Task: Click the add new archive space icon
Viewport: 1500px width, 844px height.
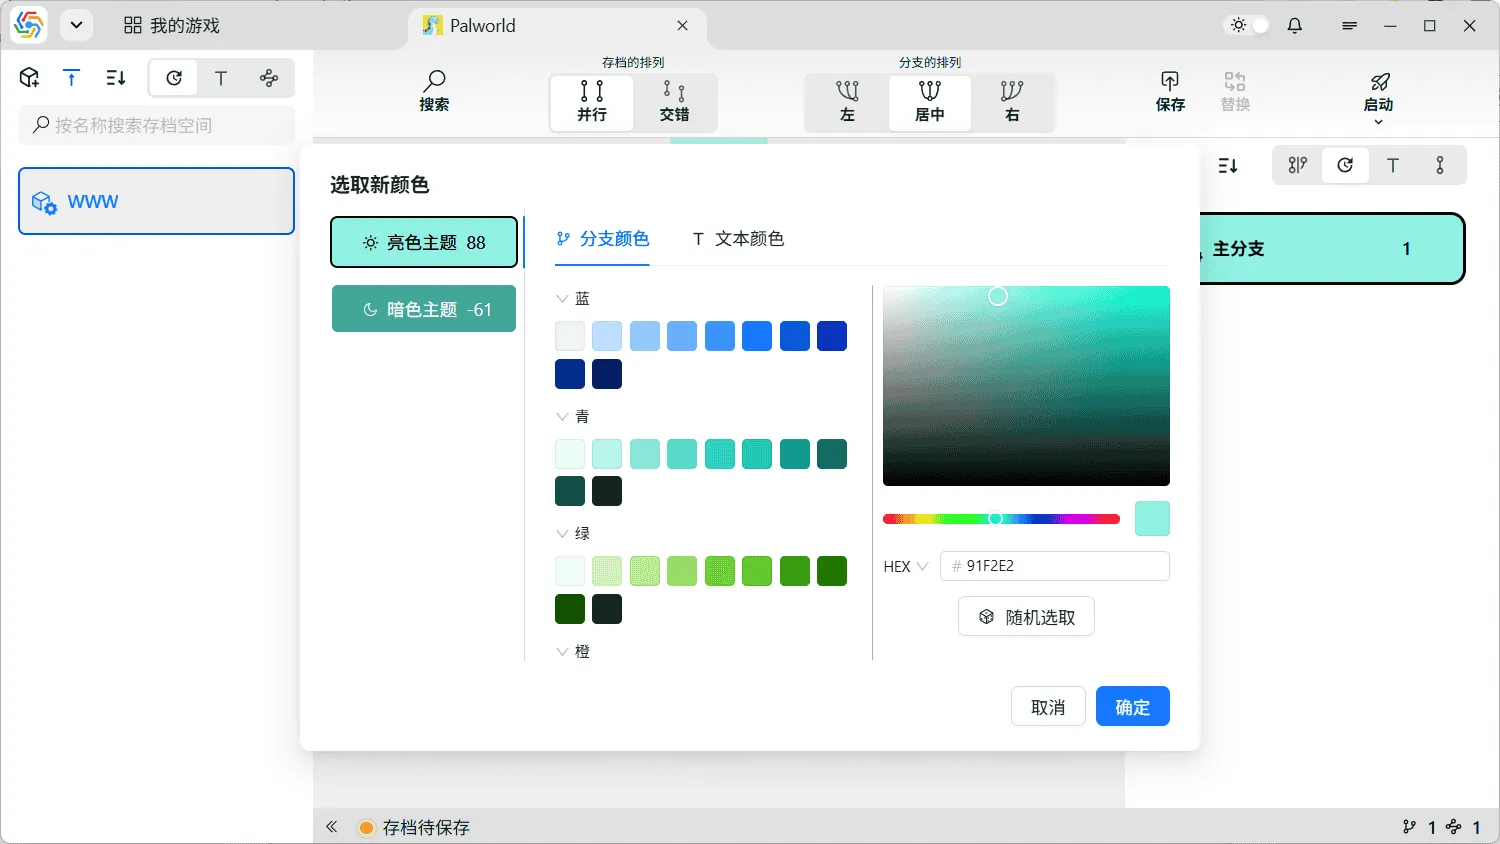Action: (28, 77)
